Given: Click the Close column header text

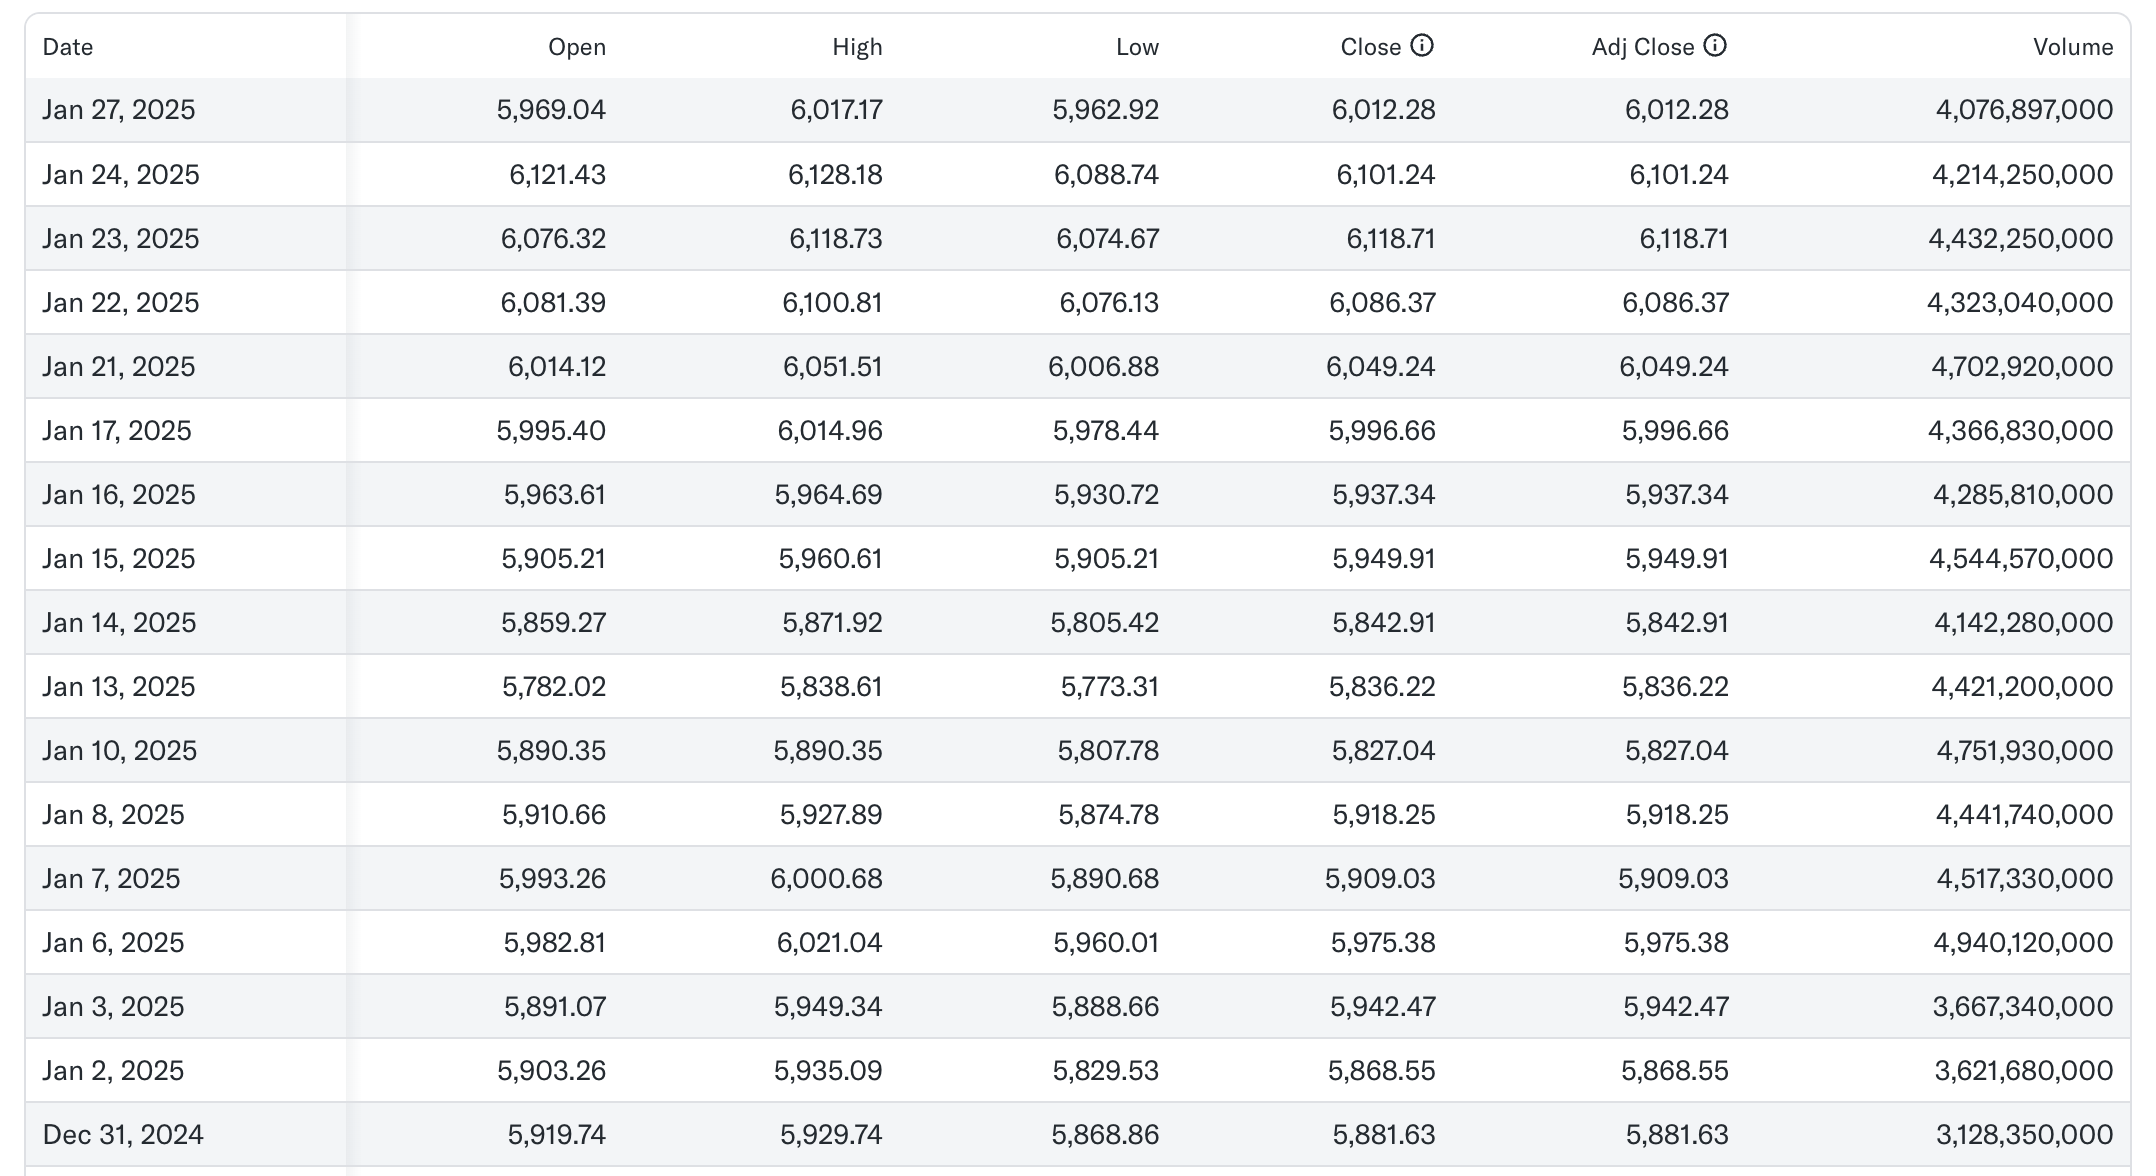Looking at the screenshot, I should coord(1370,47).
